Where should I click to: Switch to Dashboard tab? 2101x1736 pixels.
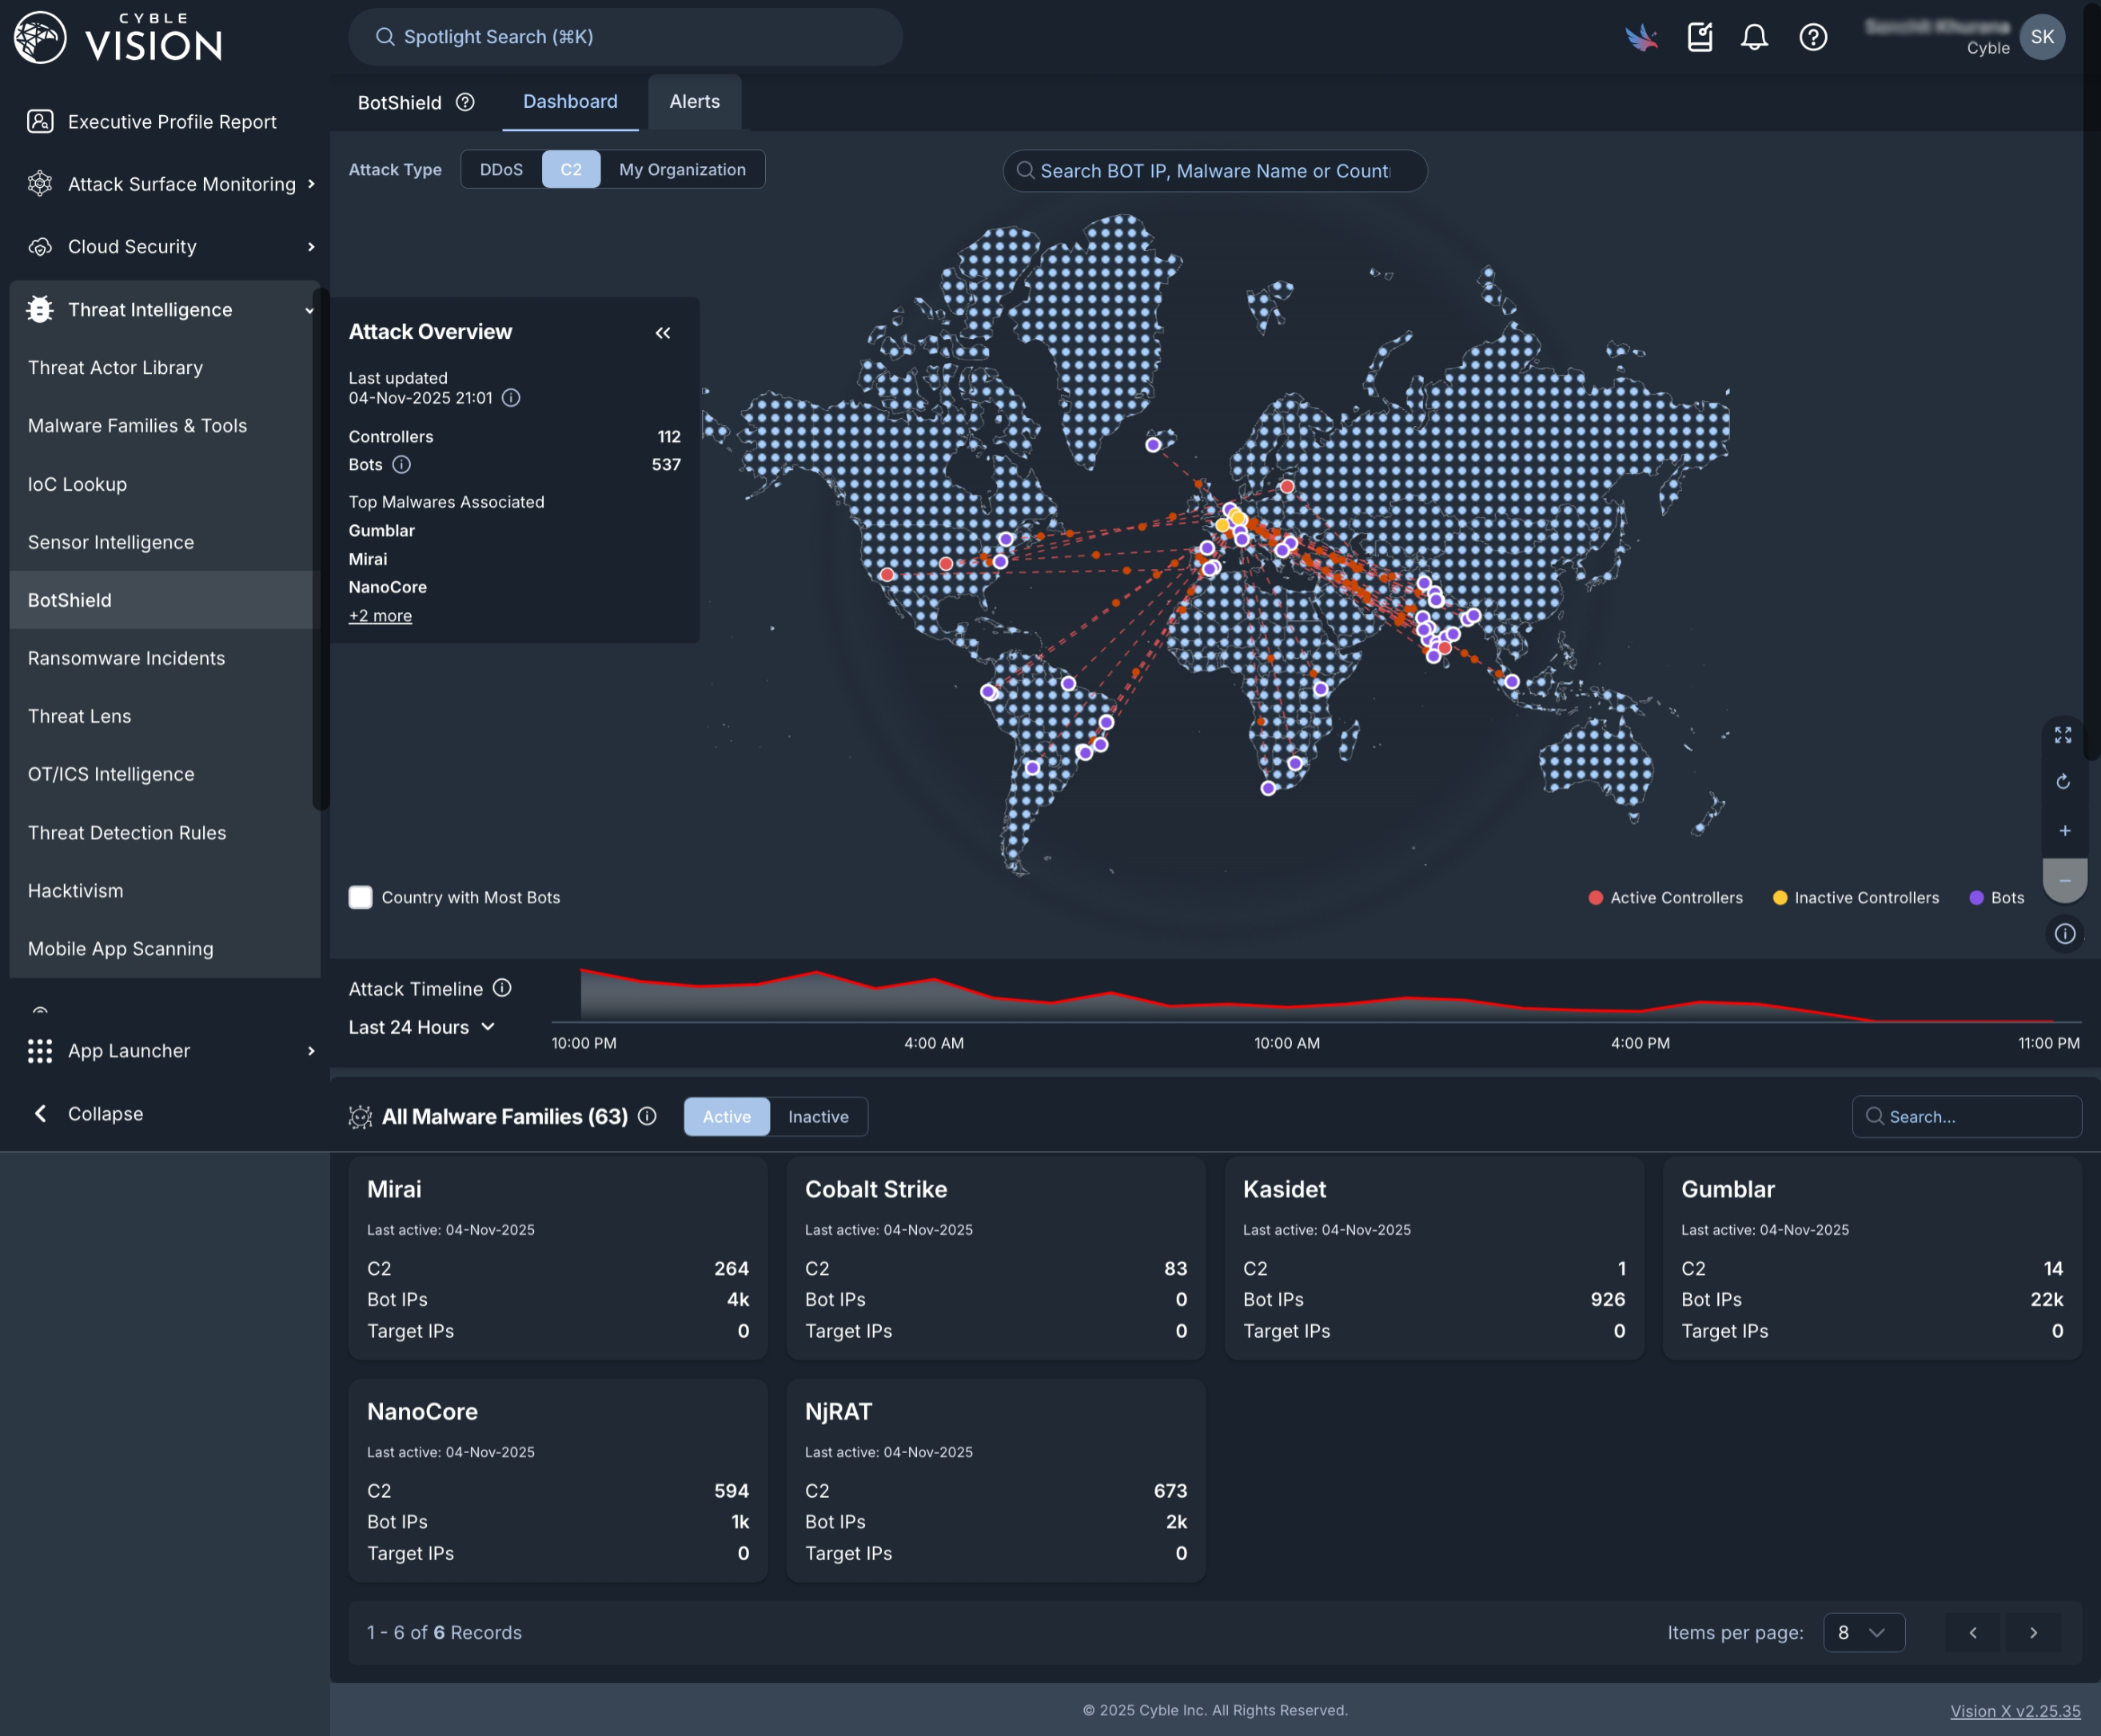tap(570, 102)
